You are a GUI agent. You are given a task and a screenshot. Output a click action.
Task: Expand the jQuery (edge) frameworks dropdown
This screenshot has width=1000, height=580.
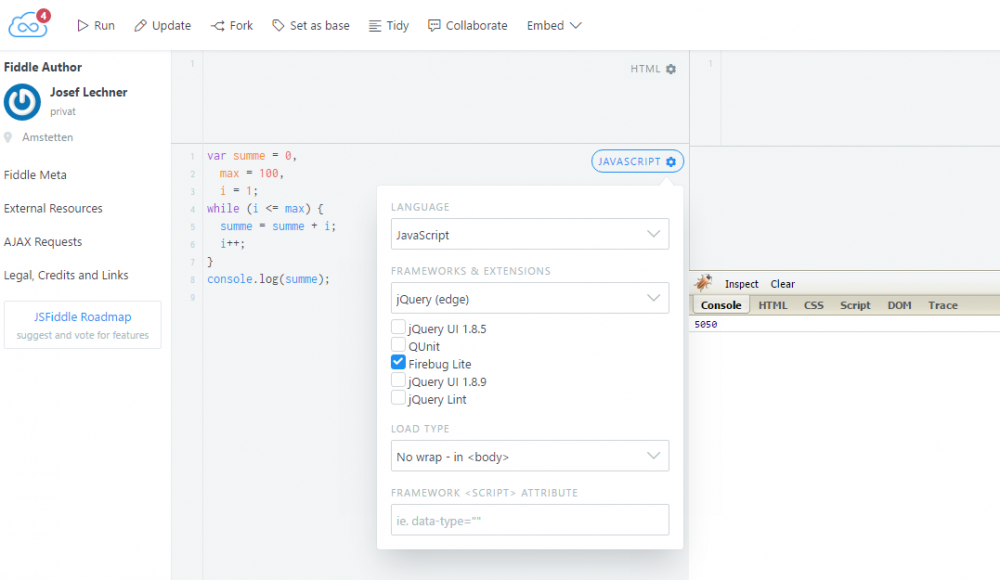coord(529,298)
